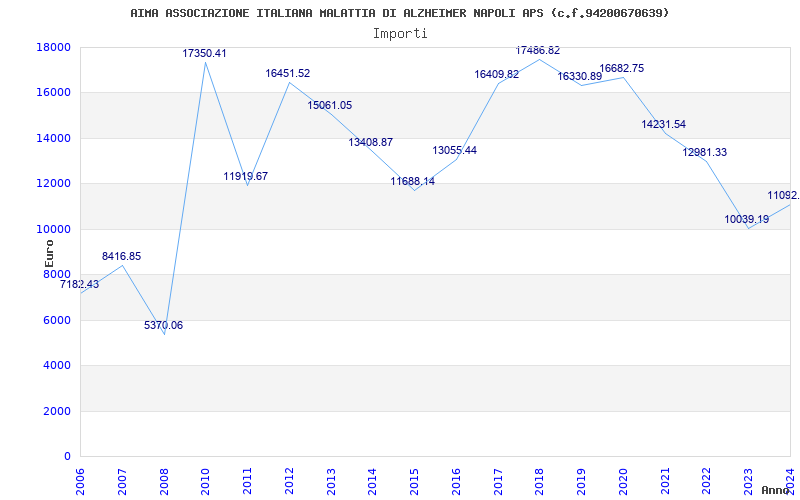Click the x-axis year label 2020
Viewport: 800px width, 500px height.
click(623, 482)
